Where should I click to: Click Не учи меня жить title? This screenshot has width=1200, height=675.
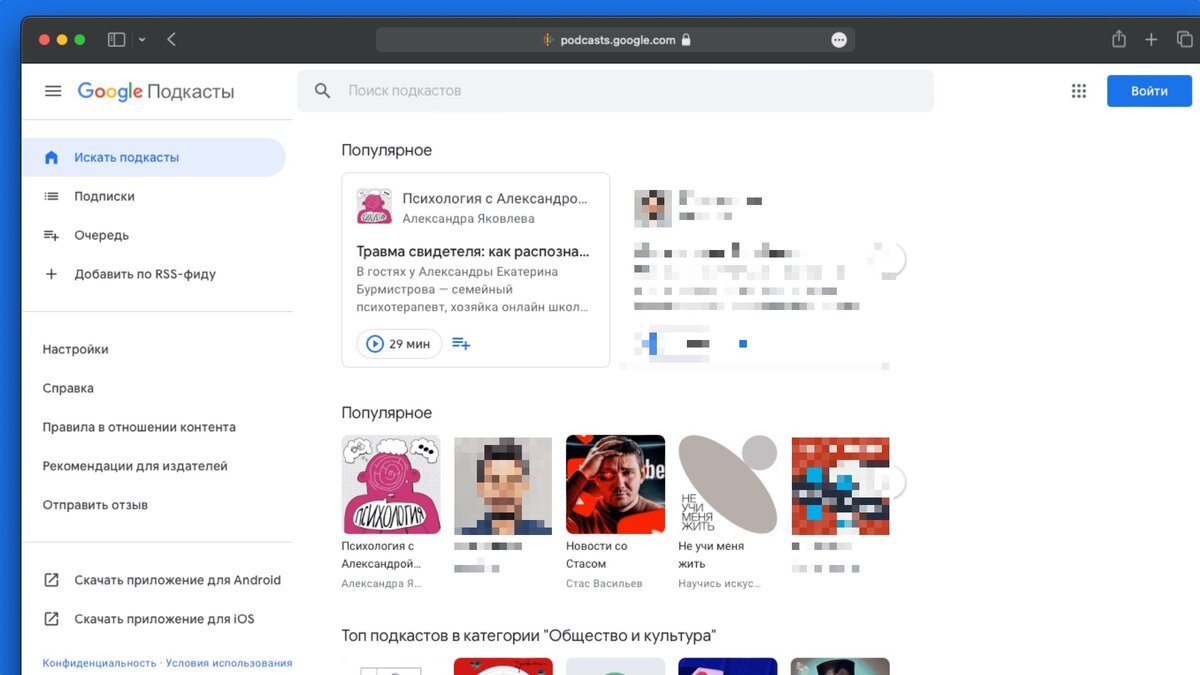[711, 555]
